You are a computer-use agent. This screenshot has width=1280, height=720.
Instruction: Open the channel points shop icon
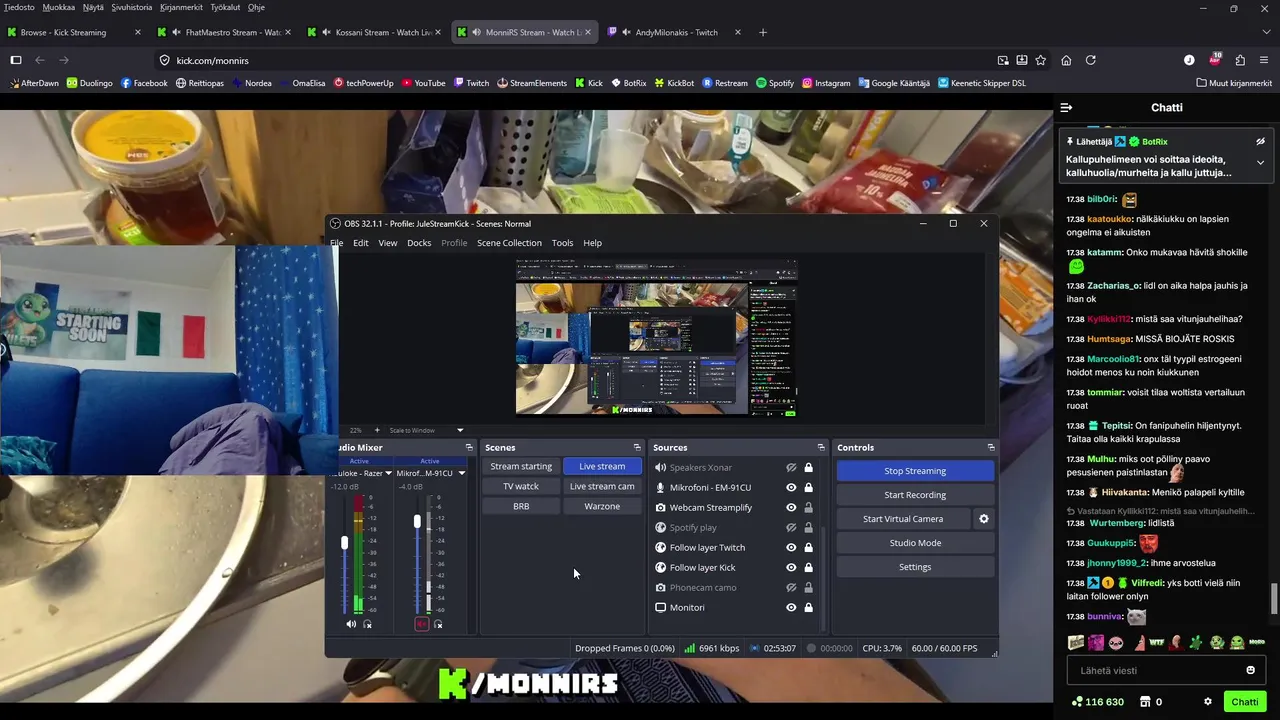[1145, 702]
